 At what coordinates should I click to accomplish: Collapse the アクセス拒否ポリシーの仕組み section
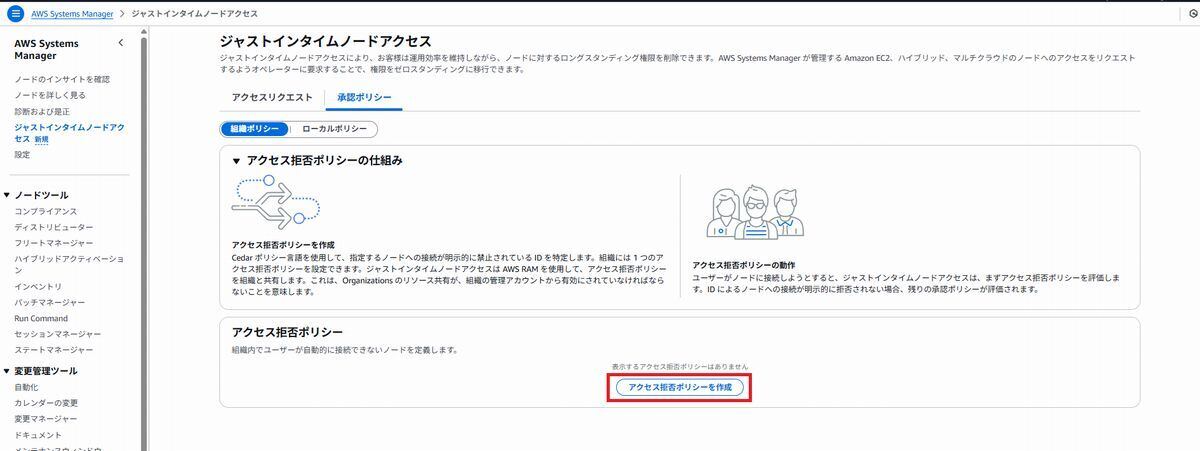tap(236, 161)
